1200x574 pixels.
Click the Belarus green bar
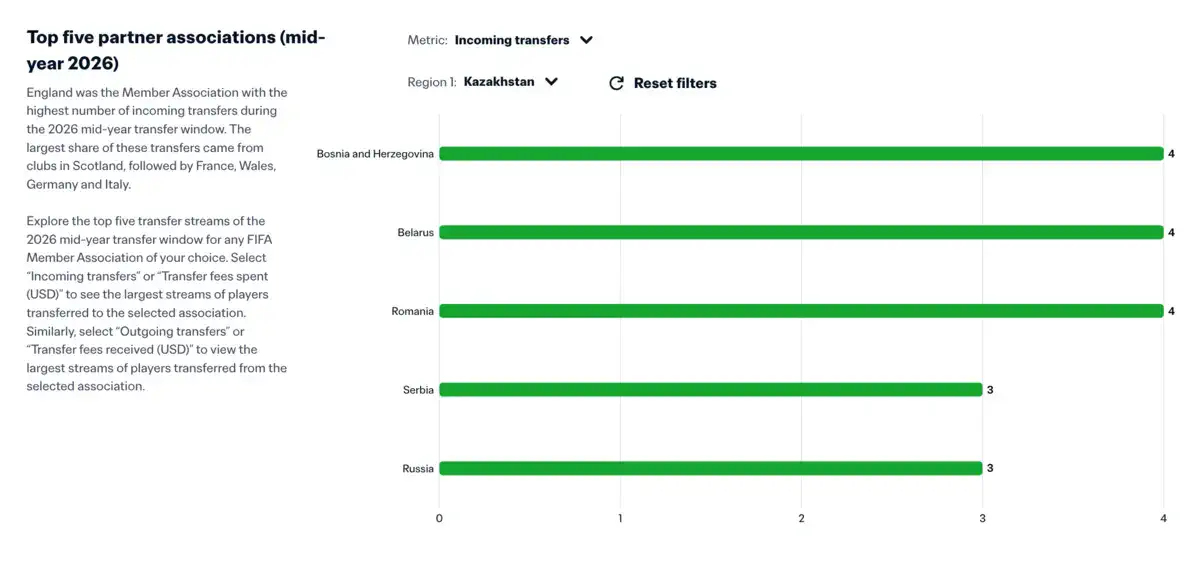[x=801, y=232]
